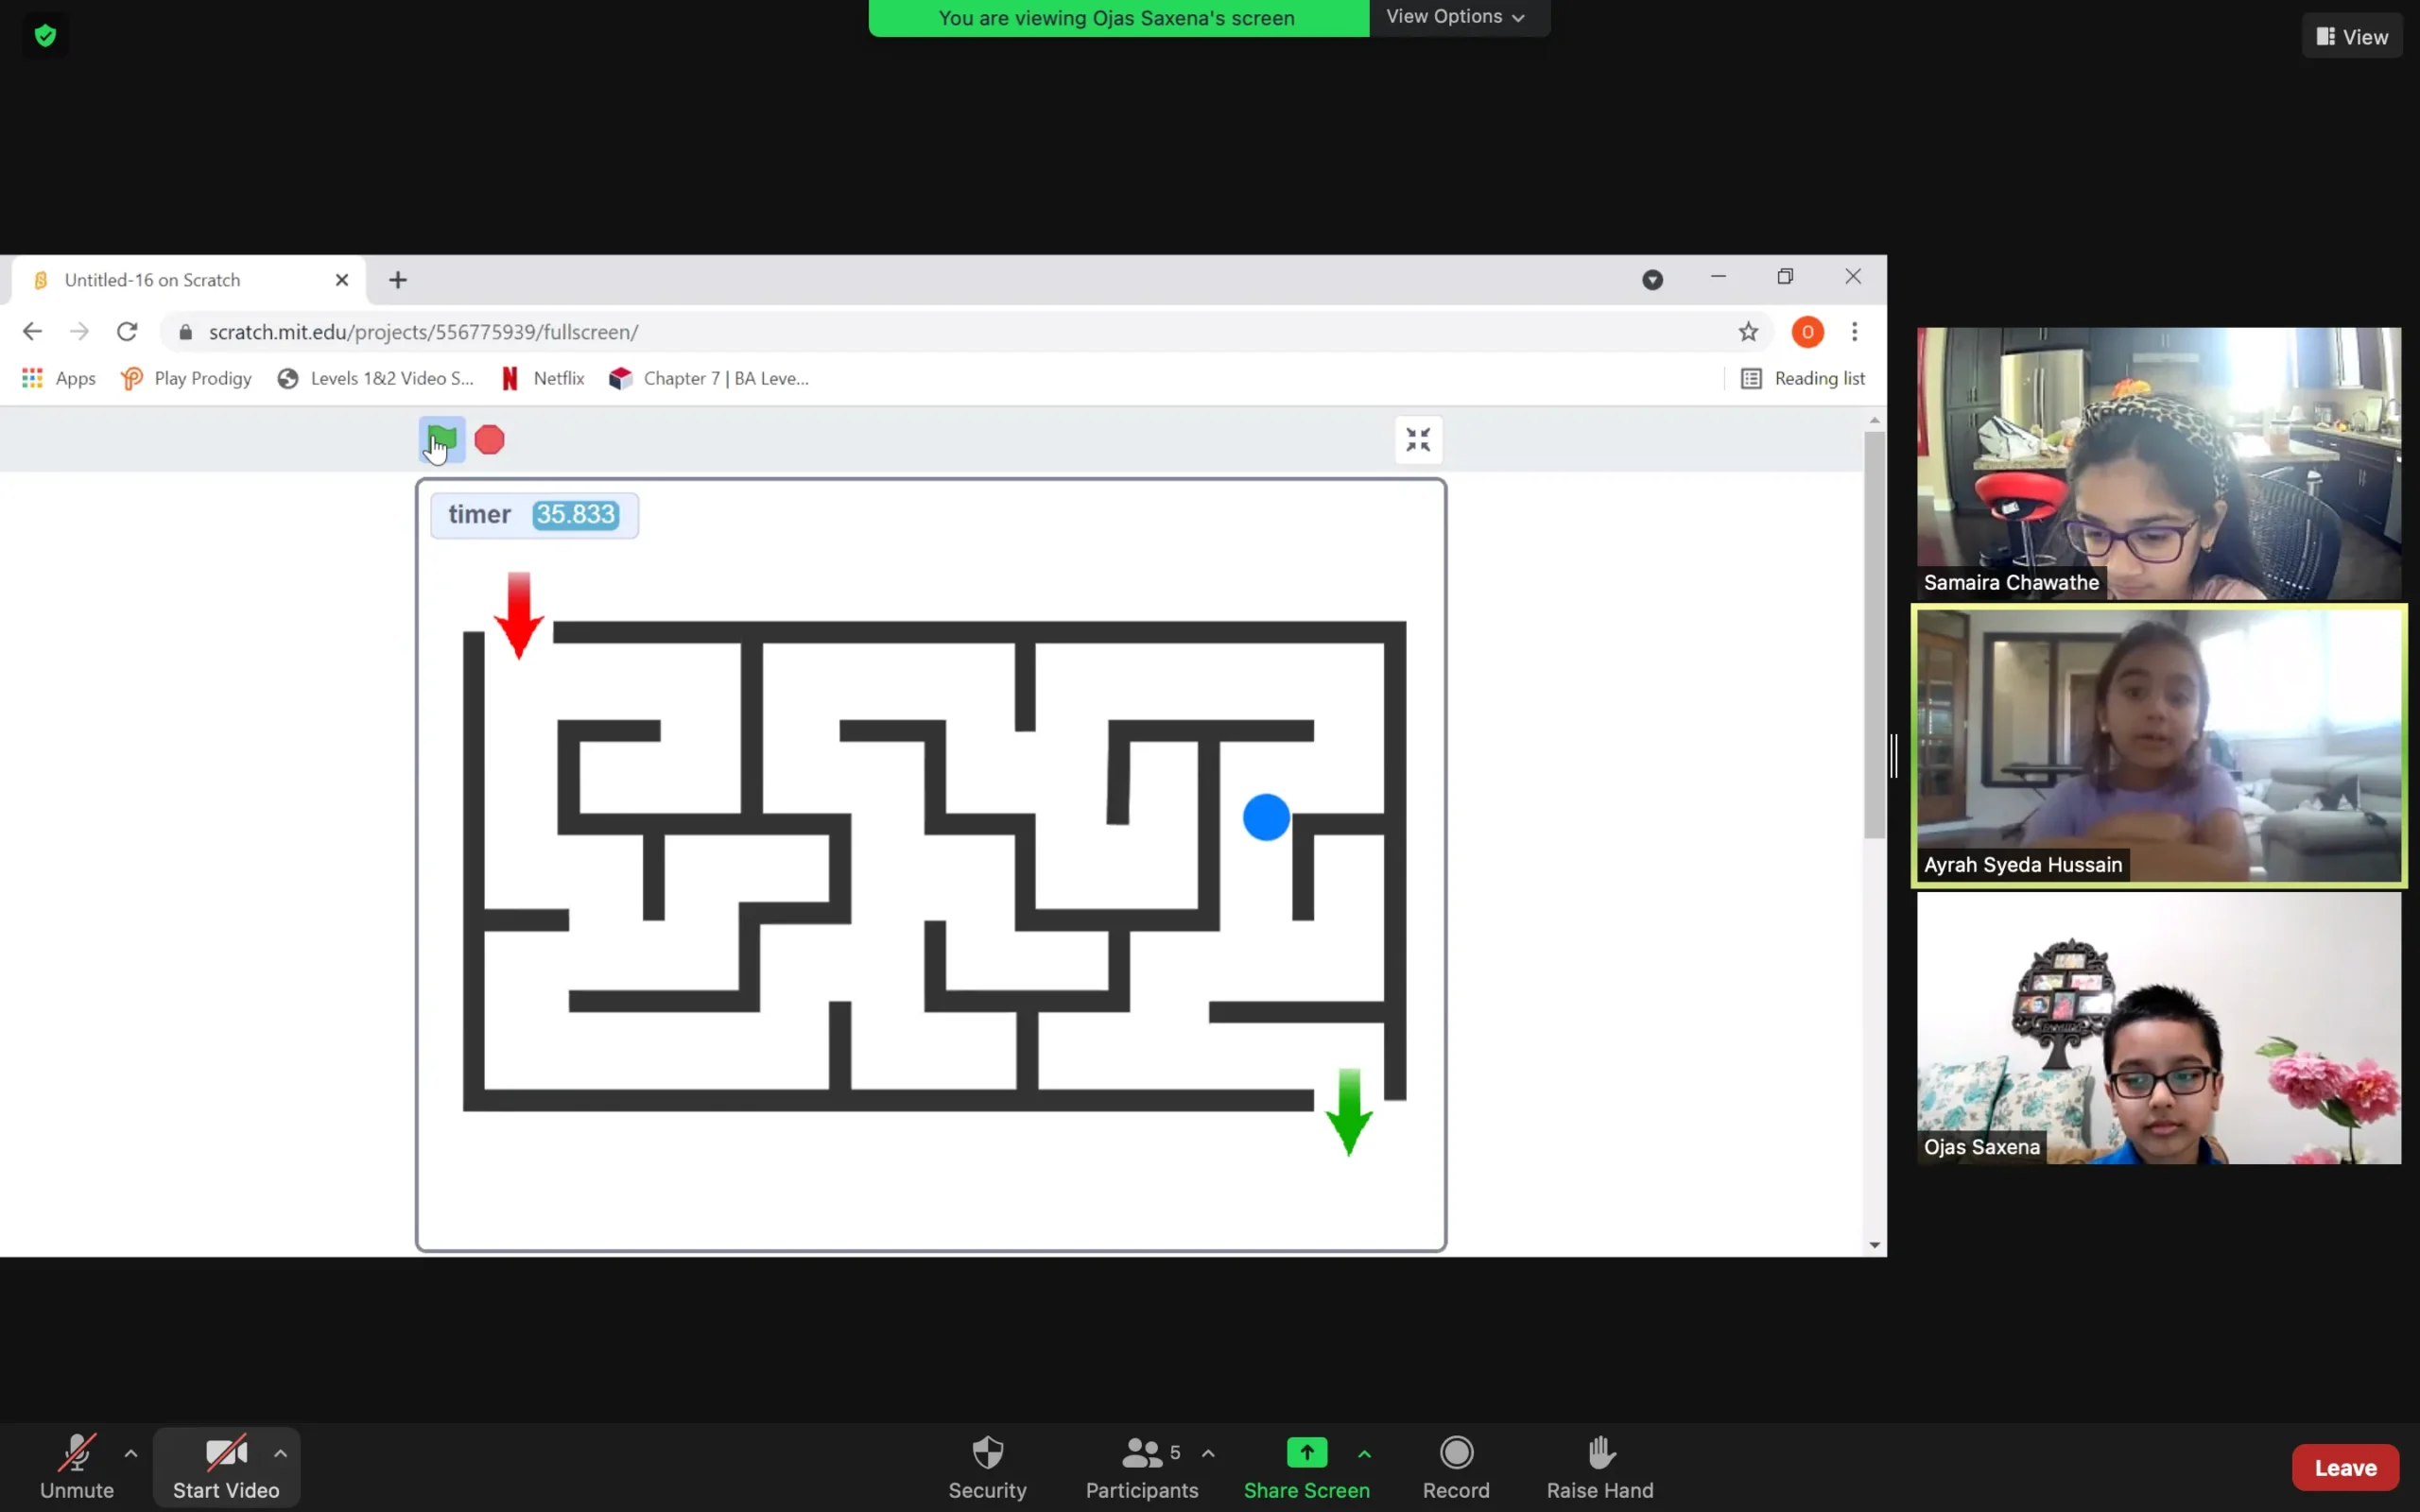The height and width of the screenshot is (1512, 2420).
Task: Unmute the microphone
Action: (77, 1466)
